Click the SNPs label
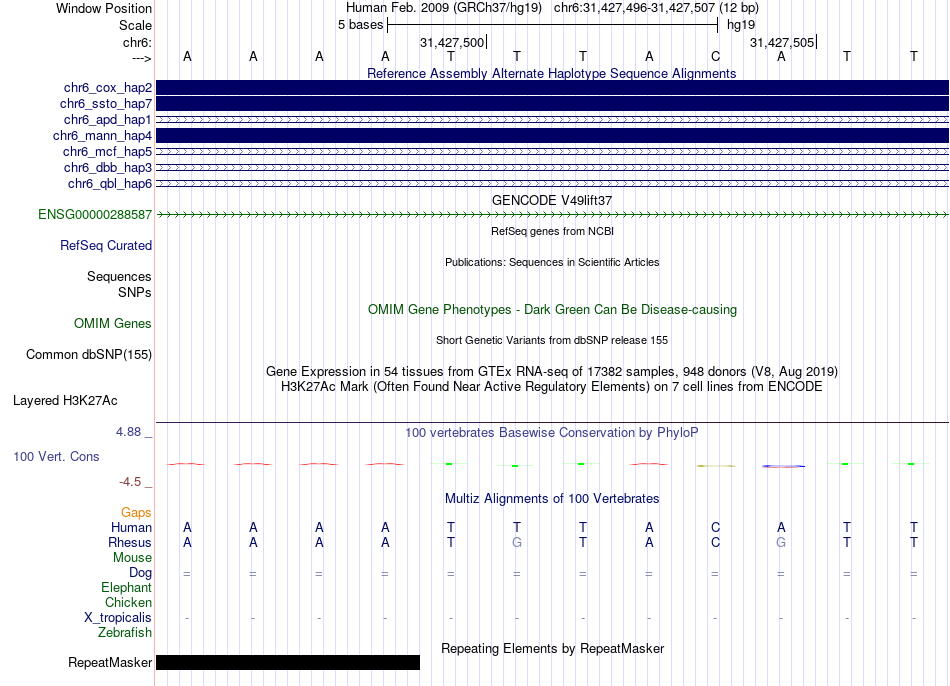950x686 pixels. pos(135,292)
